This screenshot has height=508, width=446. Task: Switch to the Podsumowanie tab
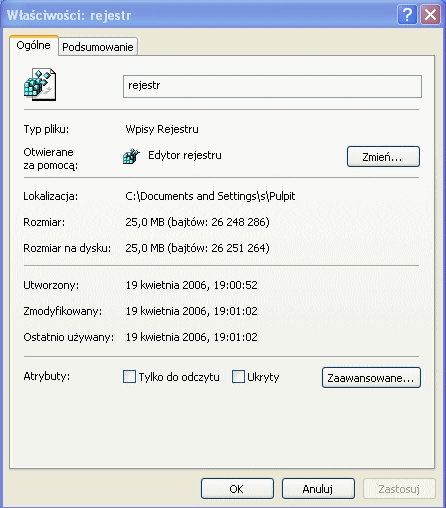point(98,47)
